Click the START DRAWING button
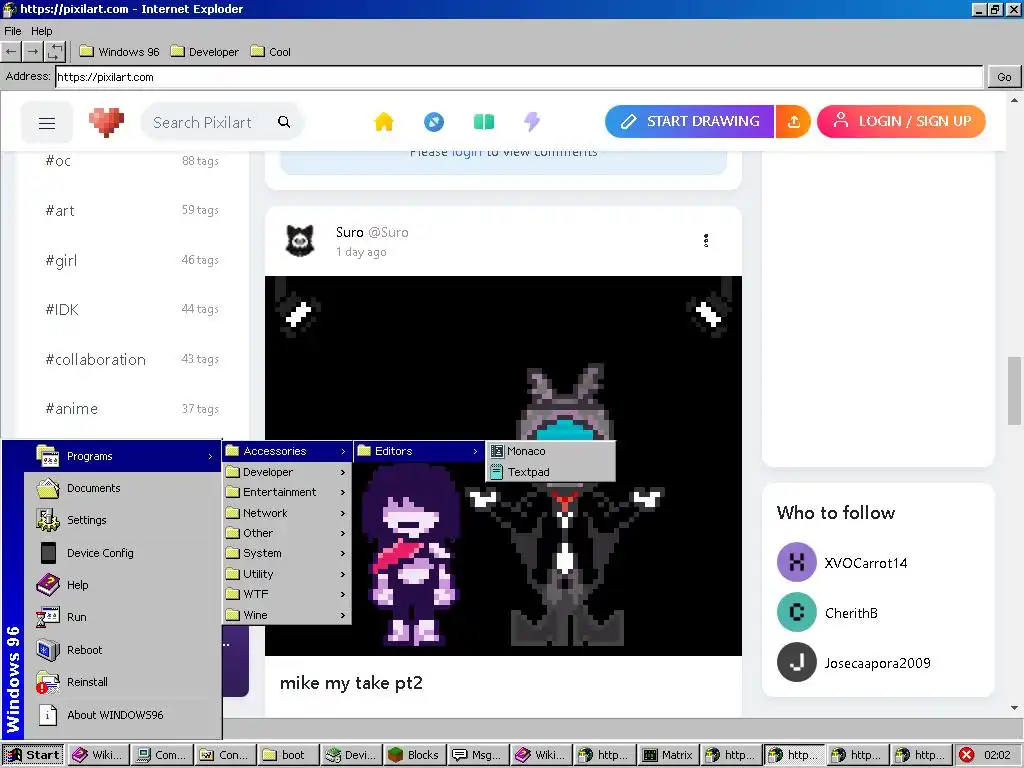The height and width of the screenshot is (768, 1024). (690, 121)
